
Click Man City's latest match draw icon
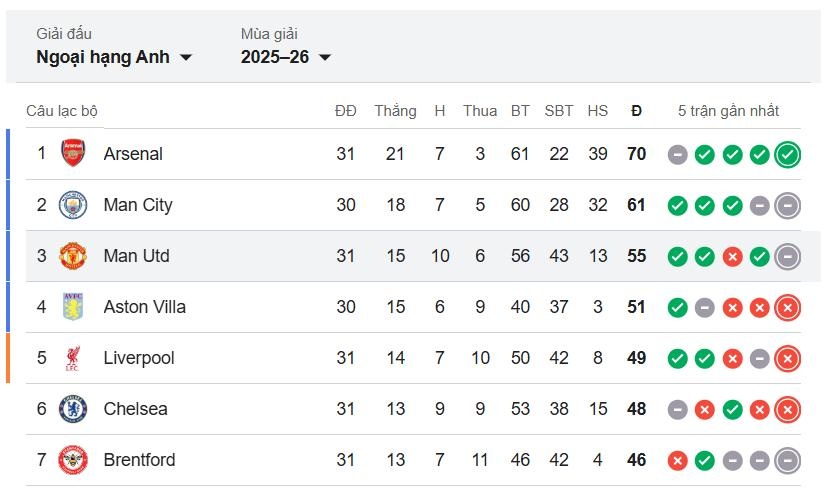tap(787, 206)
